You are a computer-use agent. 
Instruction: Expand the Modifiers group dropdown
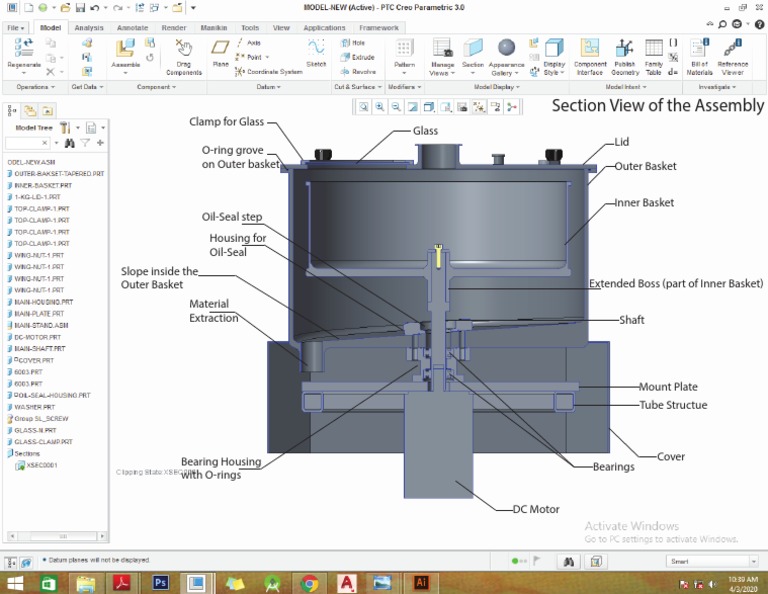click(405, 87)
